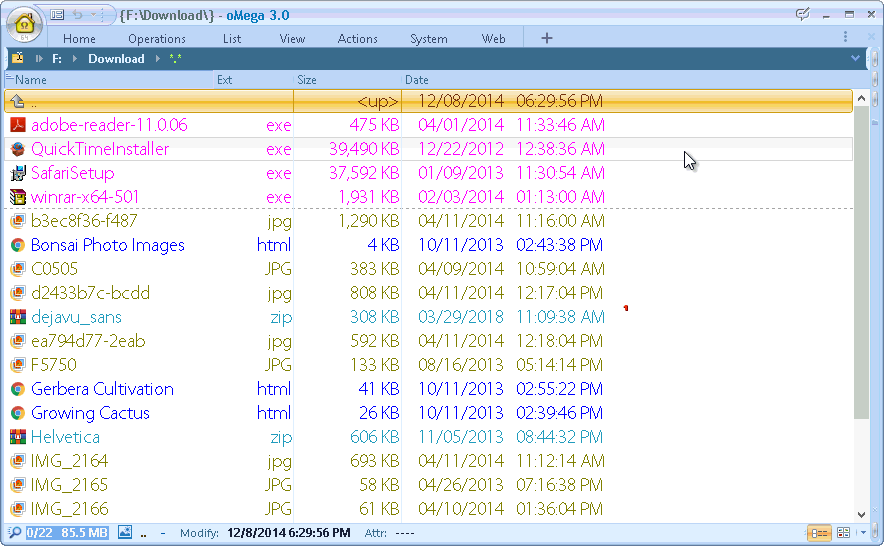
Task: Click the Bonsai Photo Images Chrome icon
Action: coord(17,245)
